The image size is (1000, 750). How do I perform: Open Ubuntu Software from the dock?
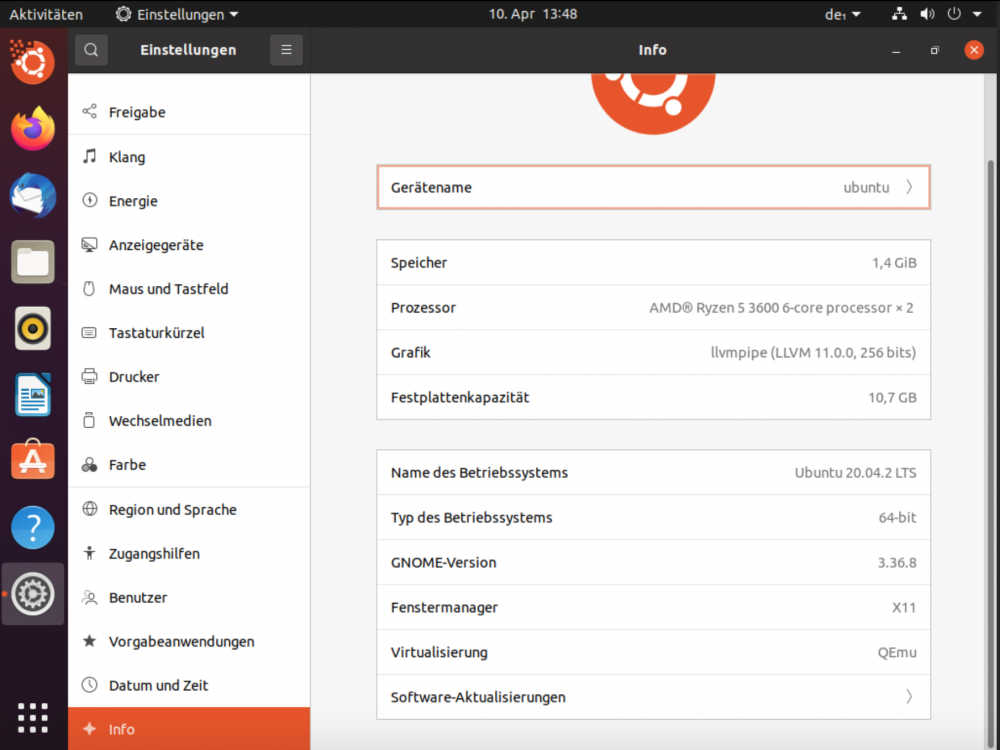(x=33, y=460)
